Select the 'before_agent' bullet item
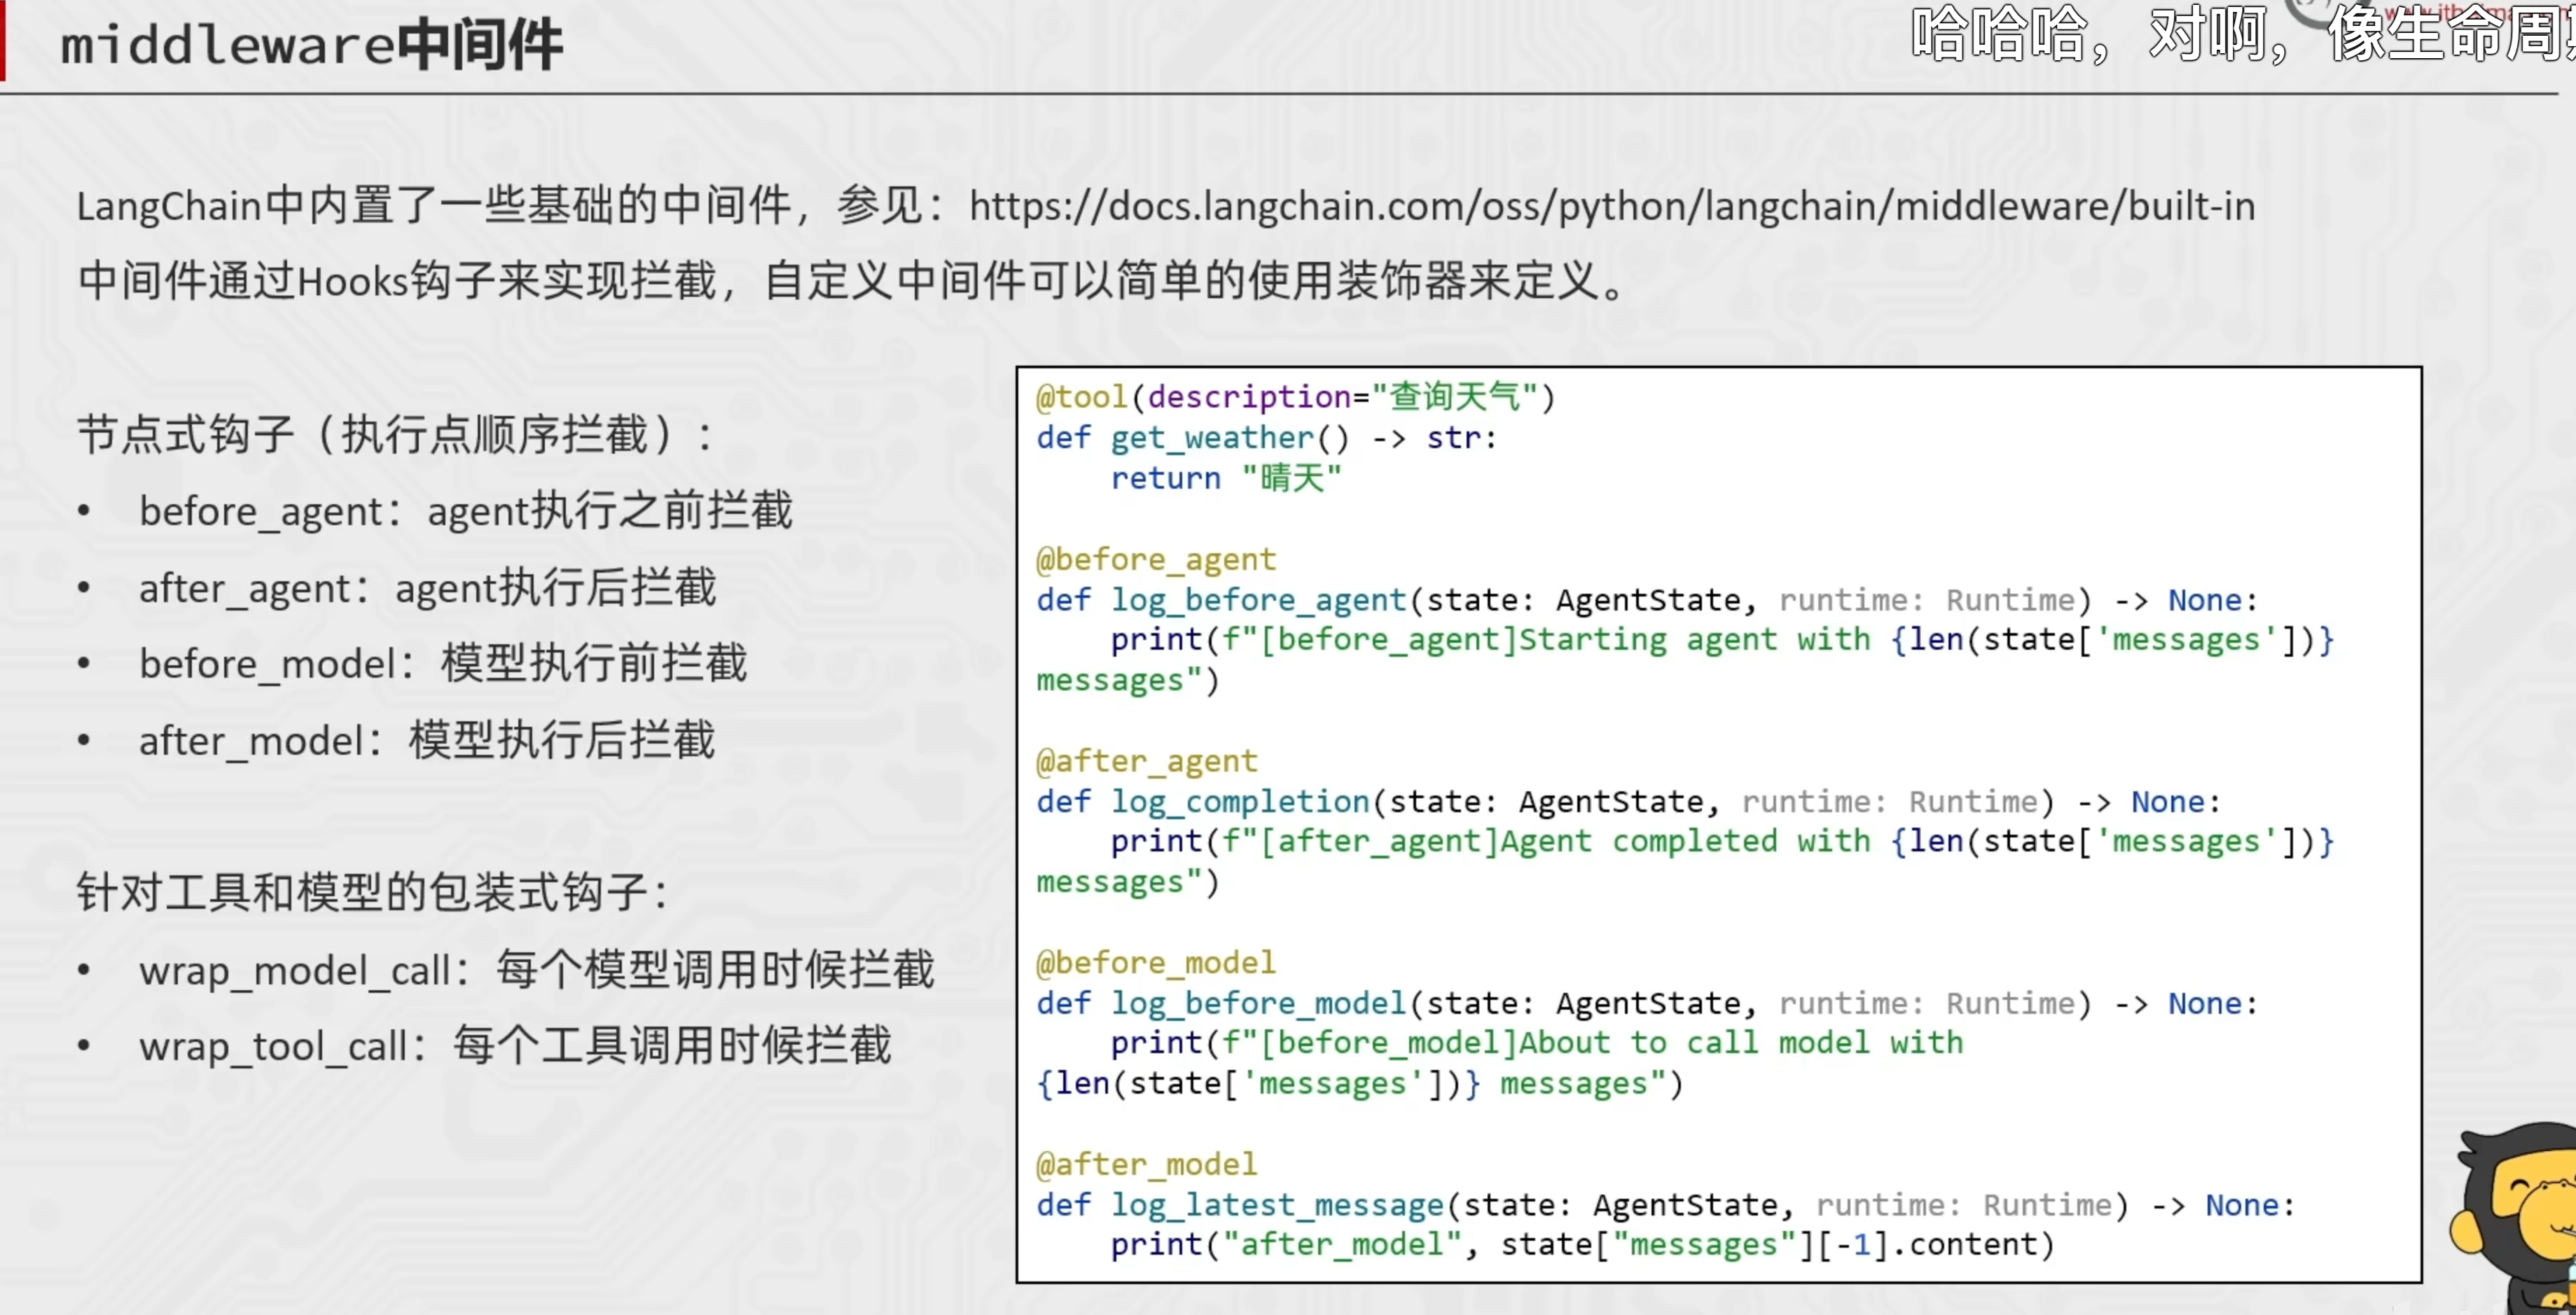Screen dimensions: 2576x1315 click(466, 511)
